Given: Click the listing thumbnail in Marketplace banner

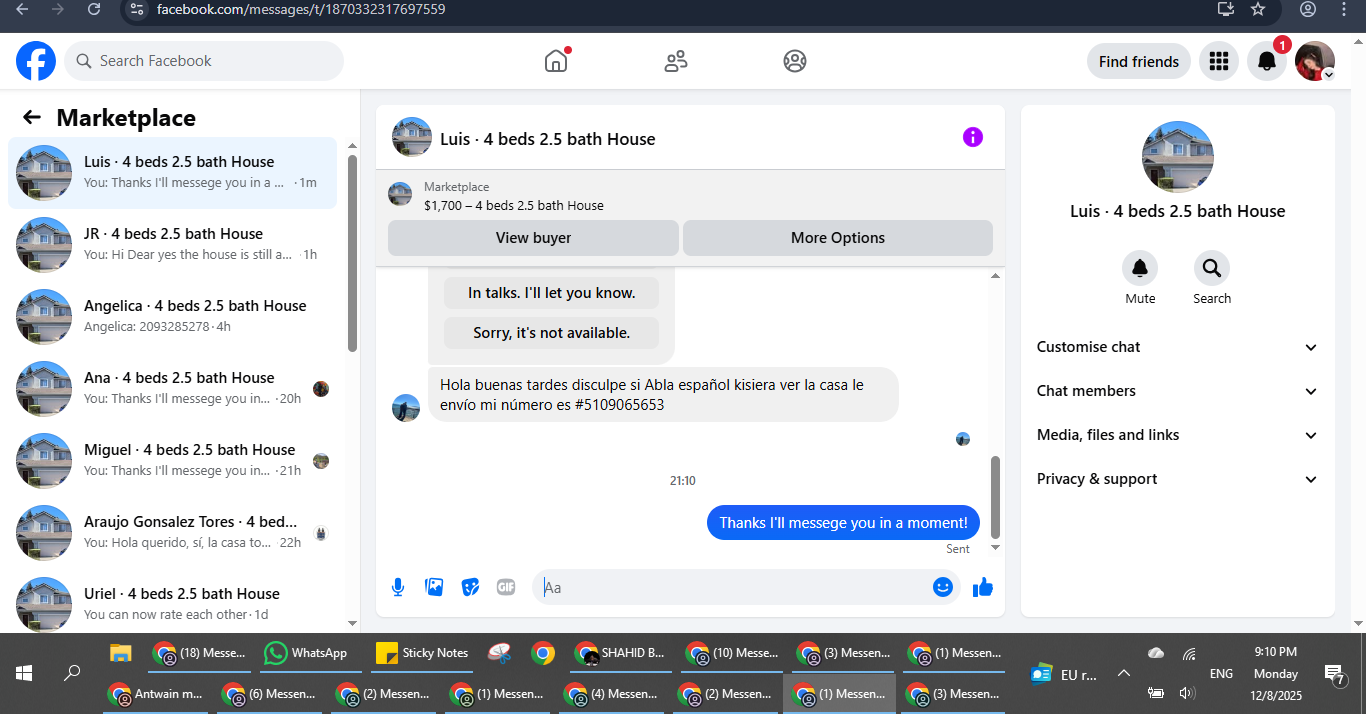Looking at the screenshot, I should click(x=400, y=194).
